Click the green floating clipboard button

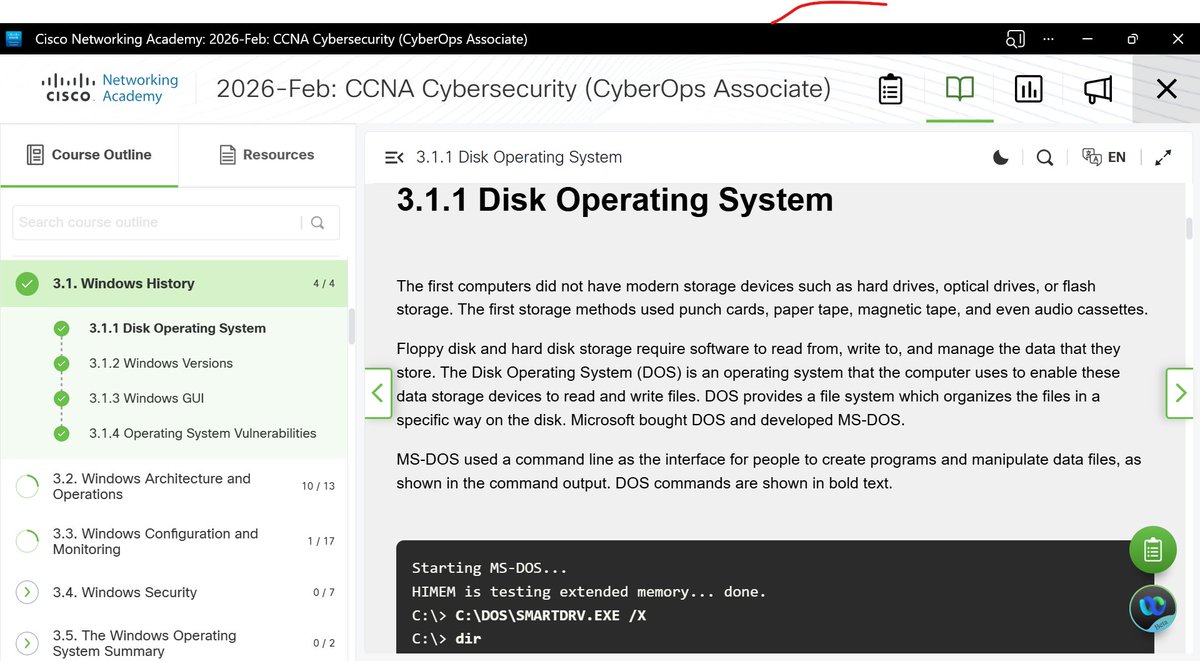[1152, 549]
